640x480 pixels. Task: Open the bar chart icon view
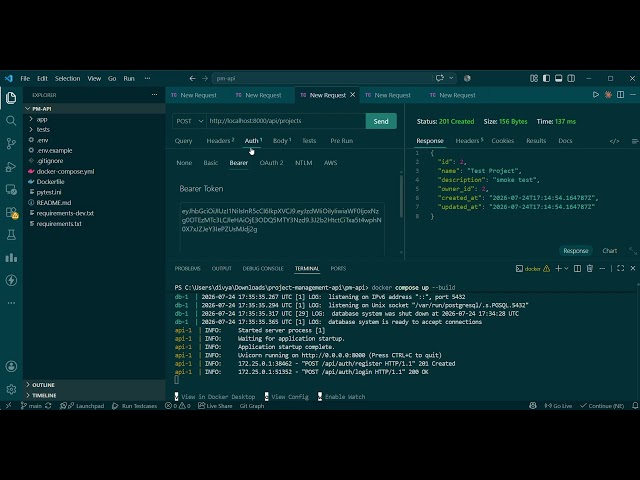click(x=11, y=258)
